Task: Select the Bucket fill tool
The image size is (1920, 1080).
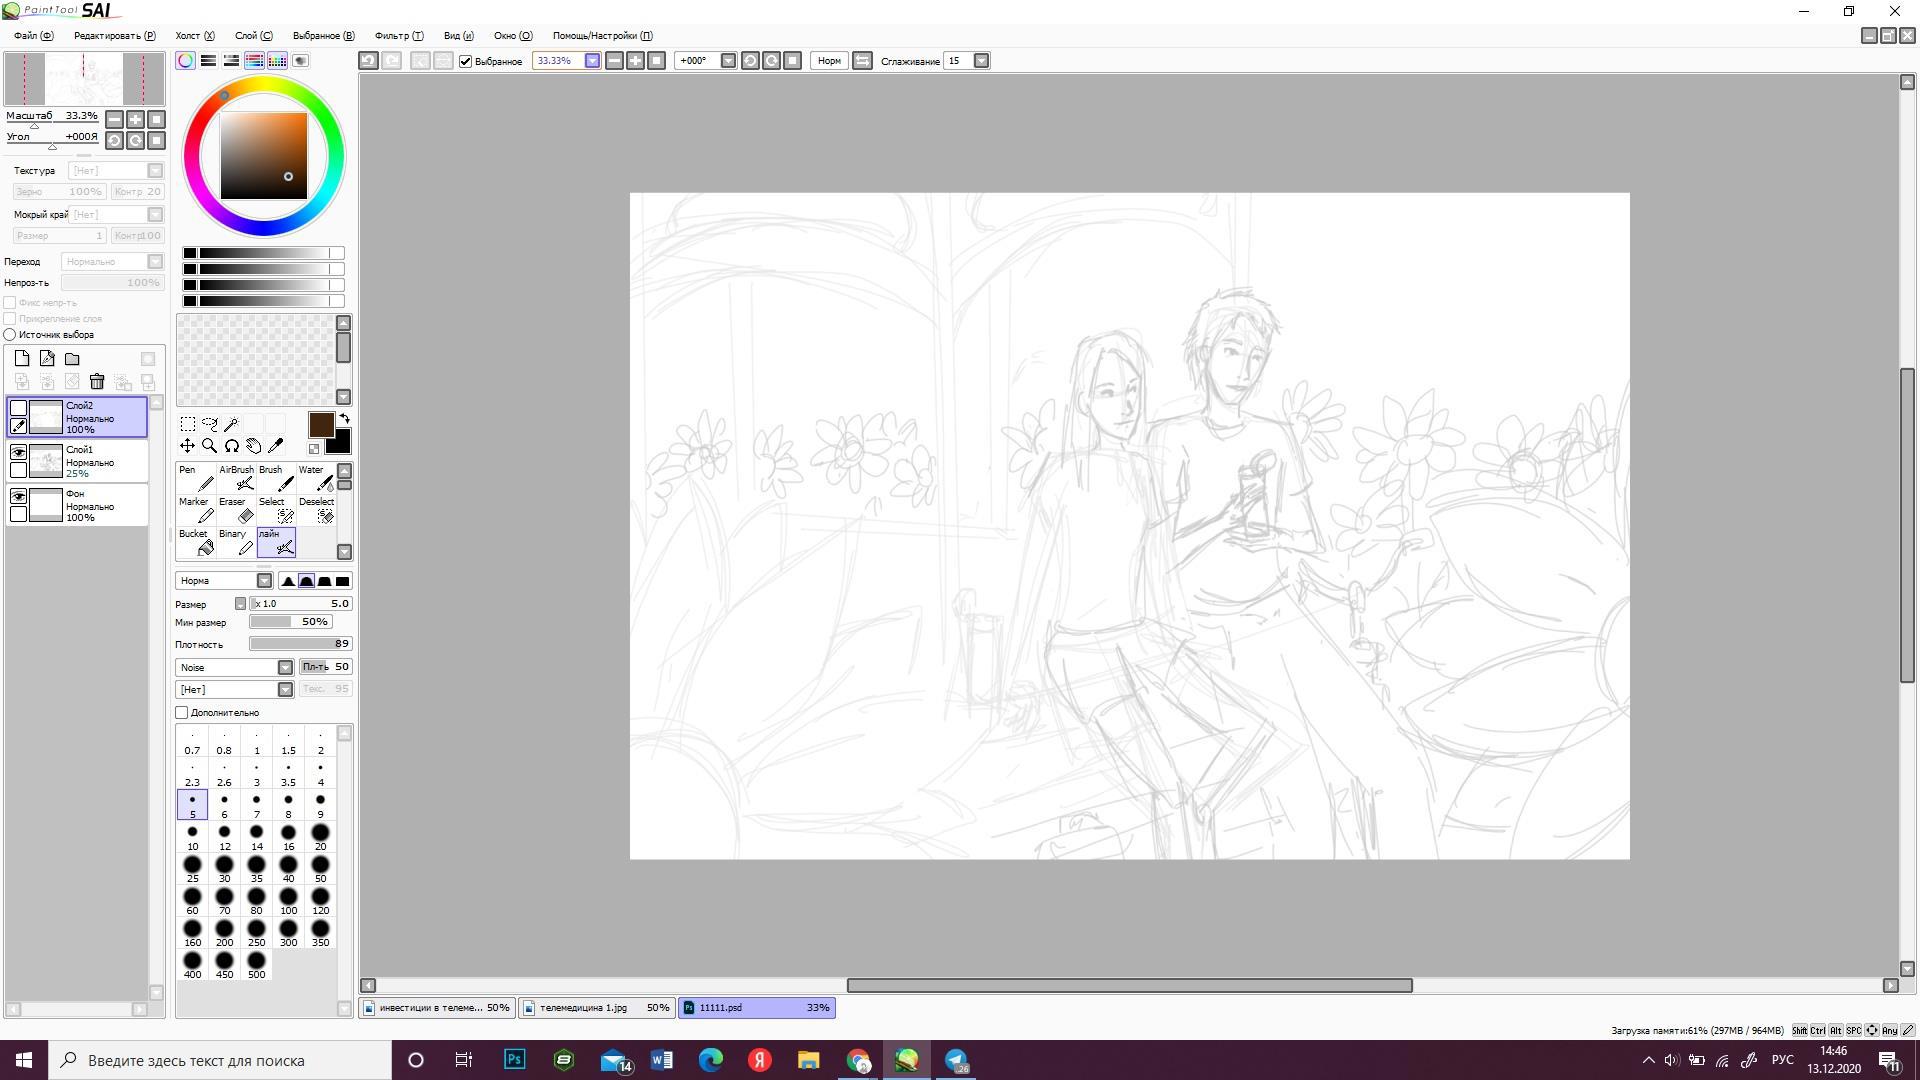Action: point(197,543)
